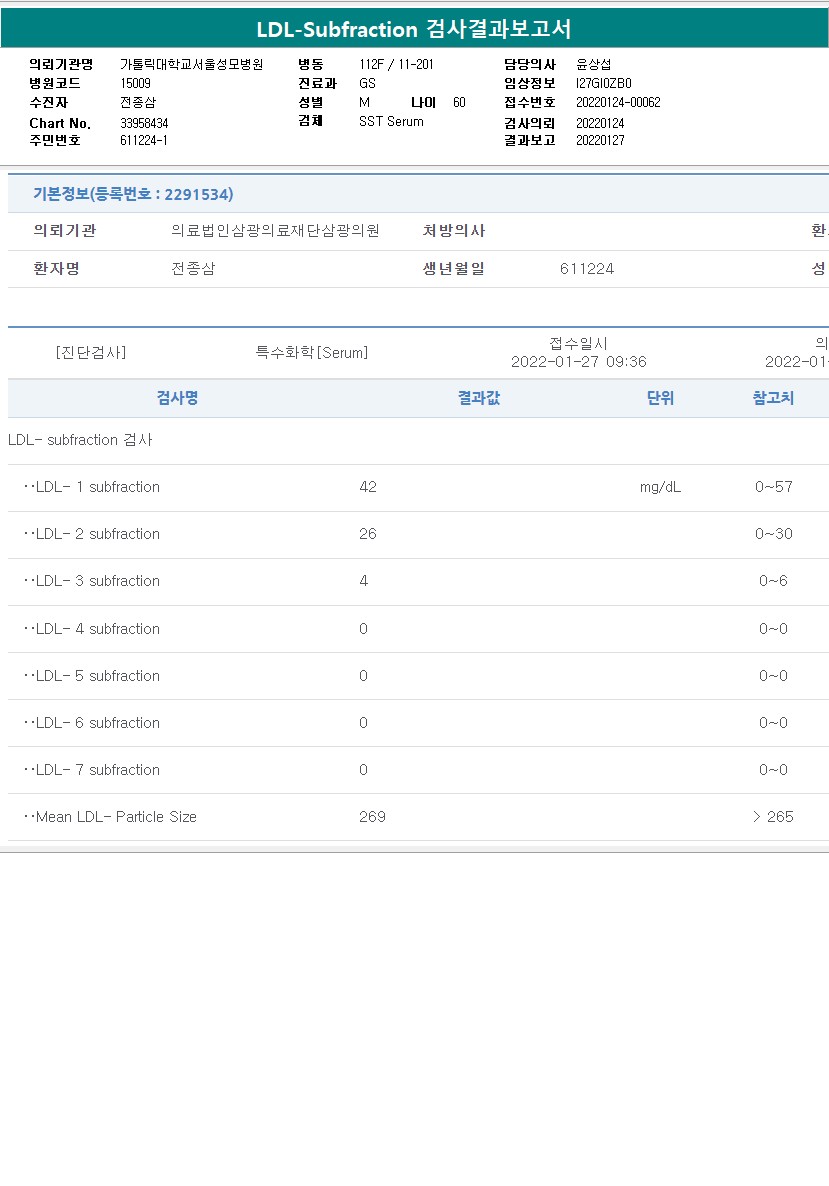Viewport: 829px width, 1186px height.
Task: Click the 참고치 column header
Action: pos(773,398)
